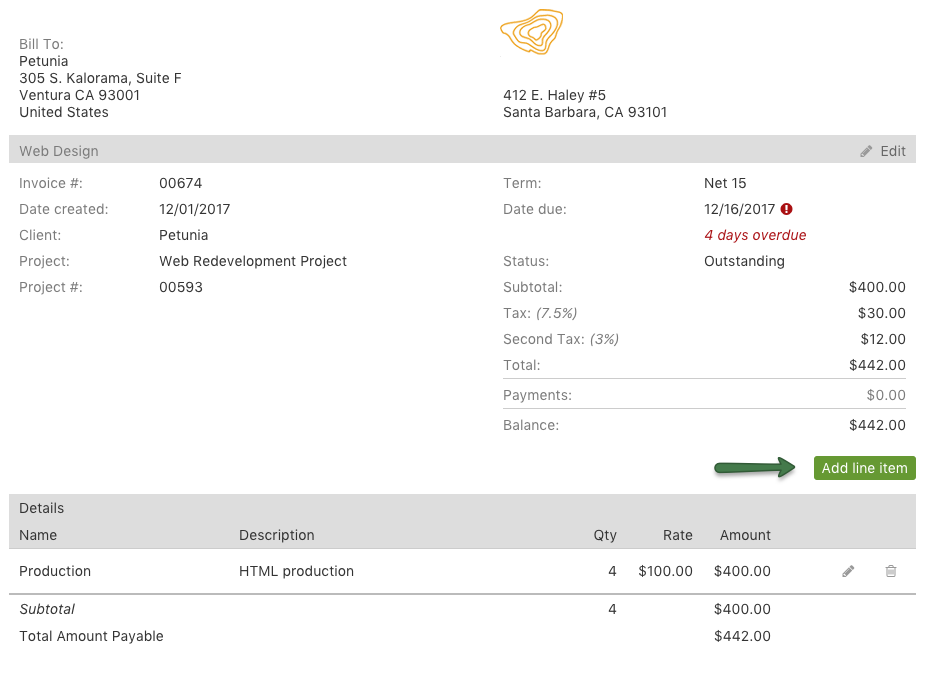The width and height of the screenshot is (927, 675).
Task: Click the Balance amount of $442.00
Action: point(877,425)
